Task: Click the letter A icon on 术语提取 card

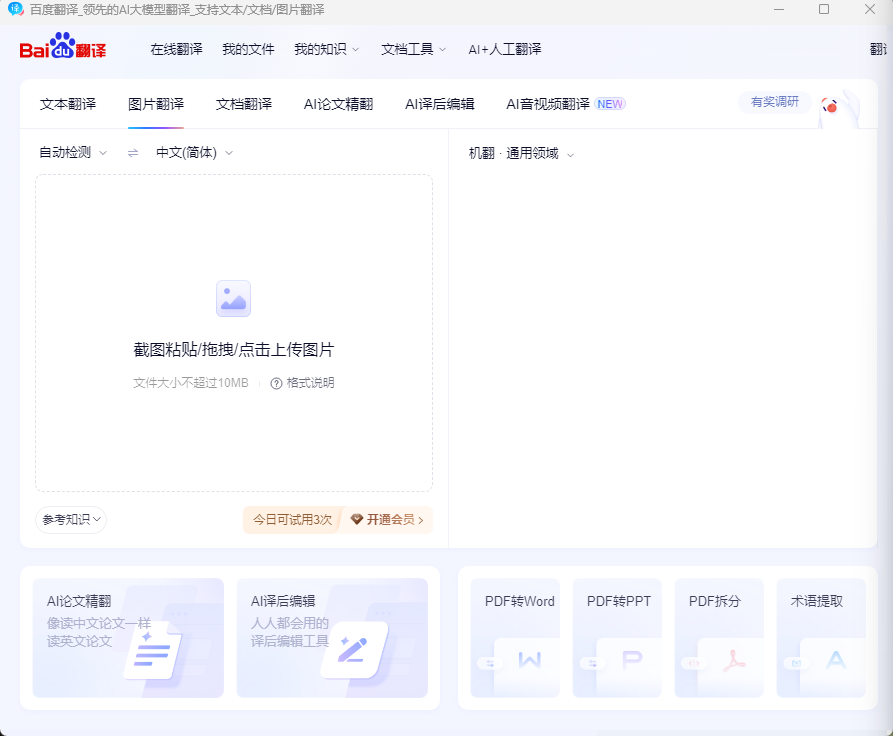Action: click(836, 660)
